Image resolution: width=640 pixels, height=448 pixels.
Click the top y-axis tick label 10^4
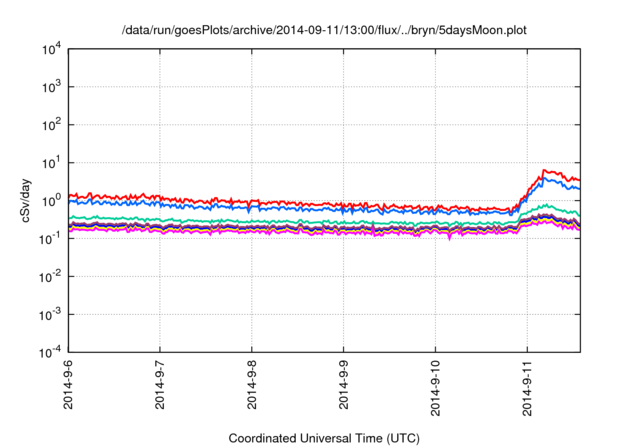click(48, 49)
